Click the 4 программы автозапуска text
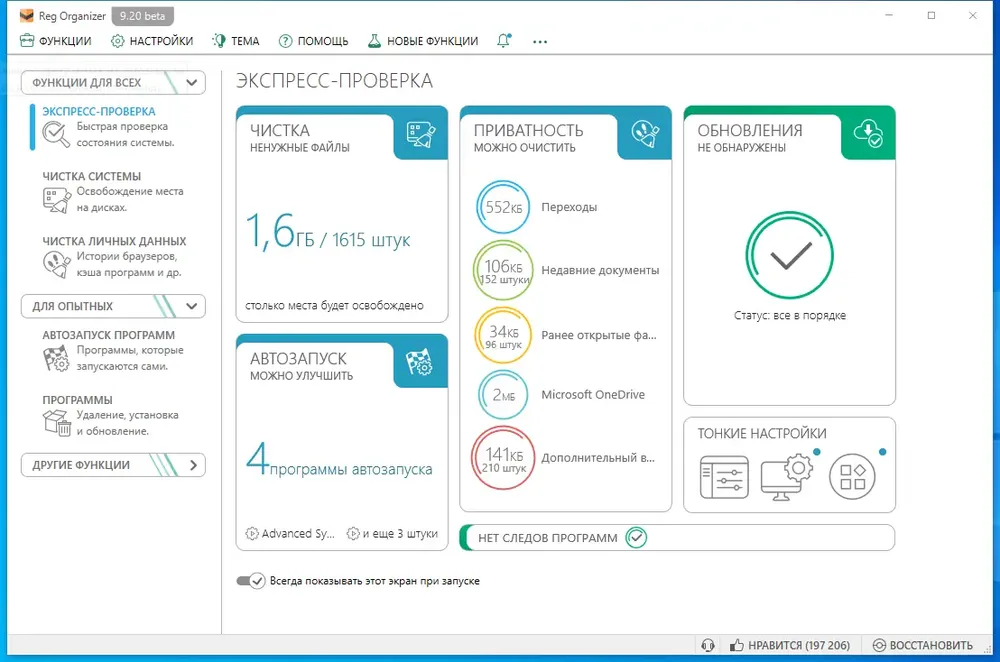Screen dimensions: 1000x662 339,460
